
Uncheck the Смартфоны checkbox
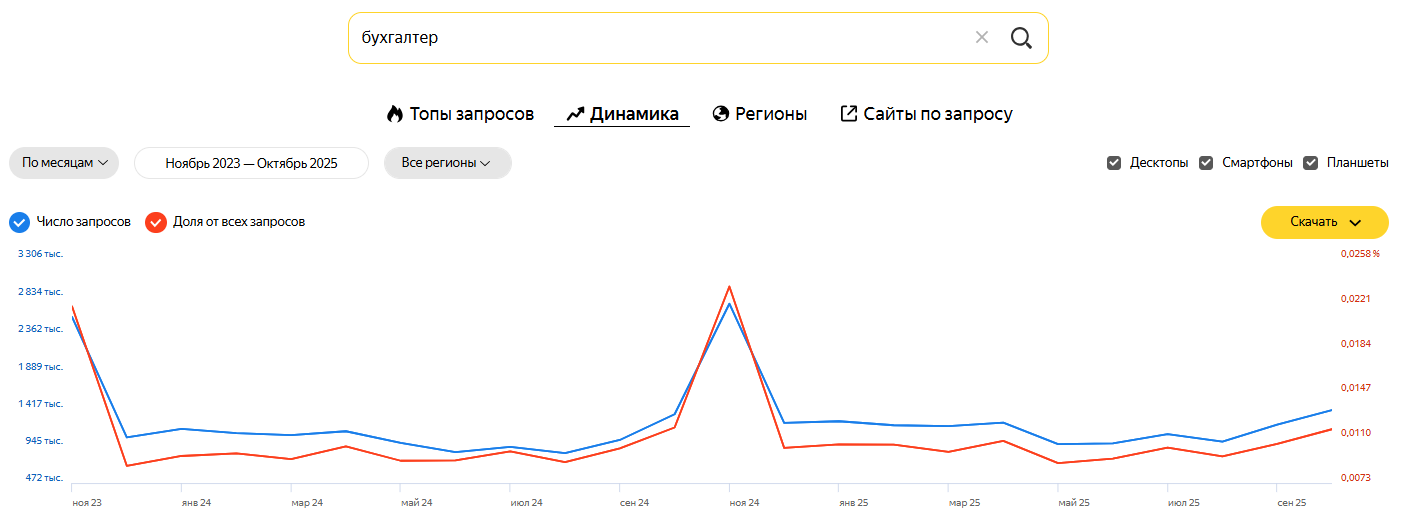(x=1206, y=163)
